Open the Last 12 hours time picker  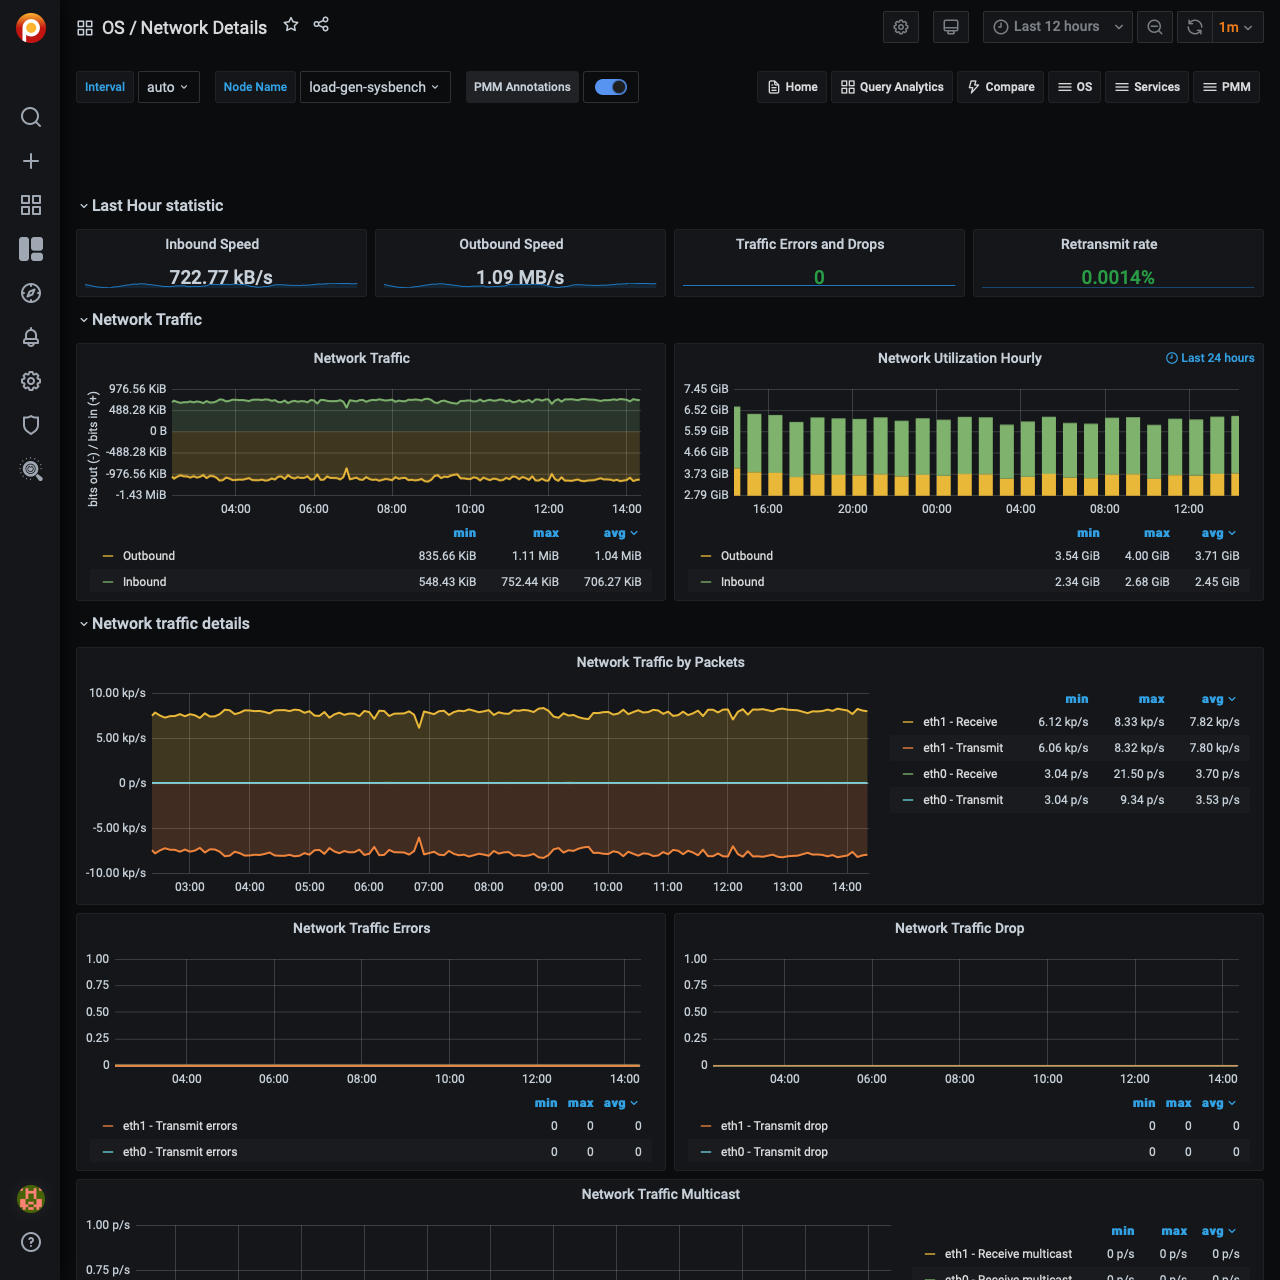(1057, 27)
